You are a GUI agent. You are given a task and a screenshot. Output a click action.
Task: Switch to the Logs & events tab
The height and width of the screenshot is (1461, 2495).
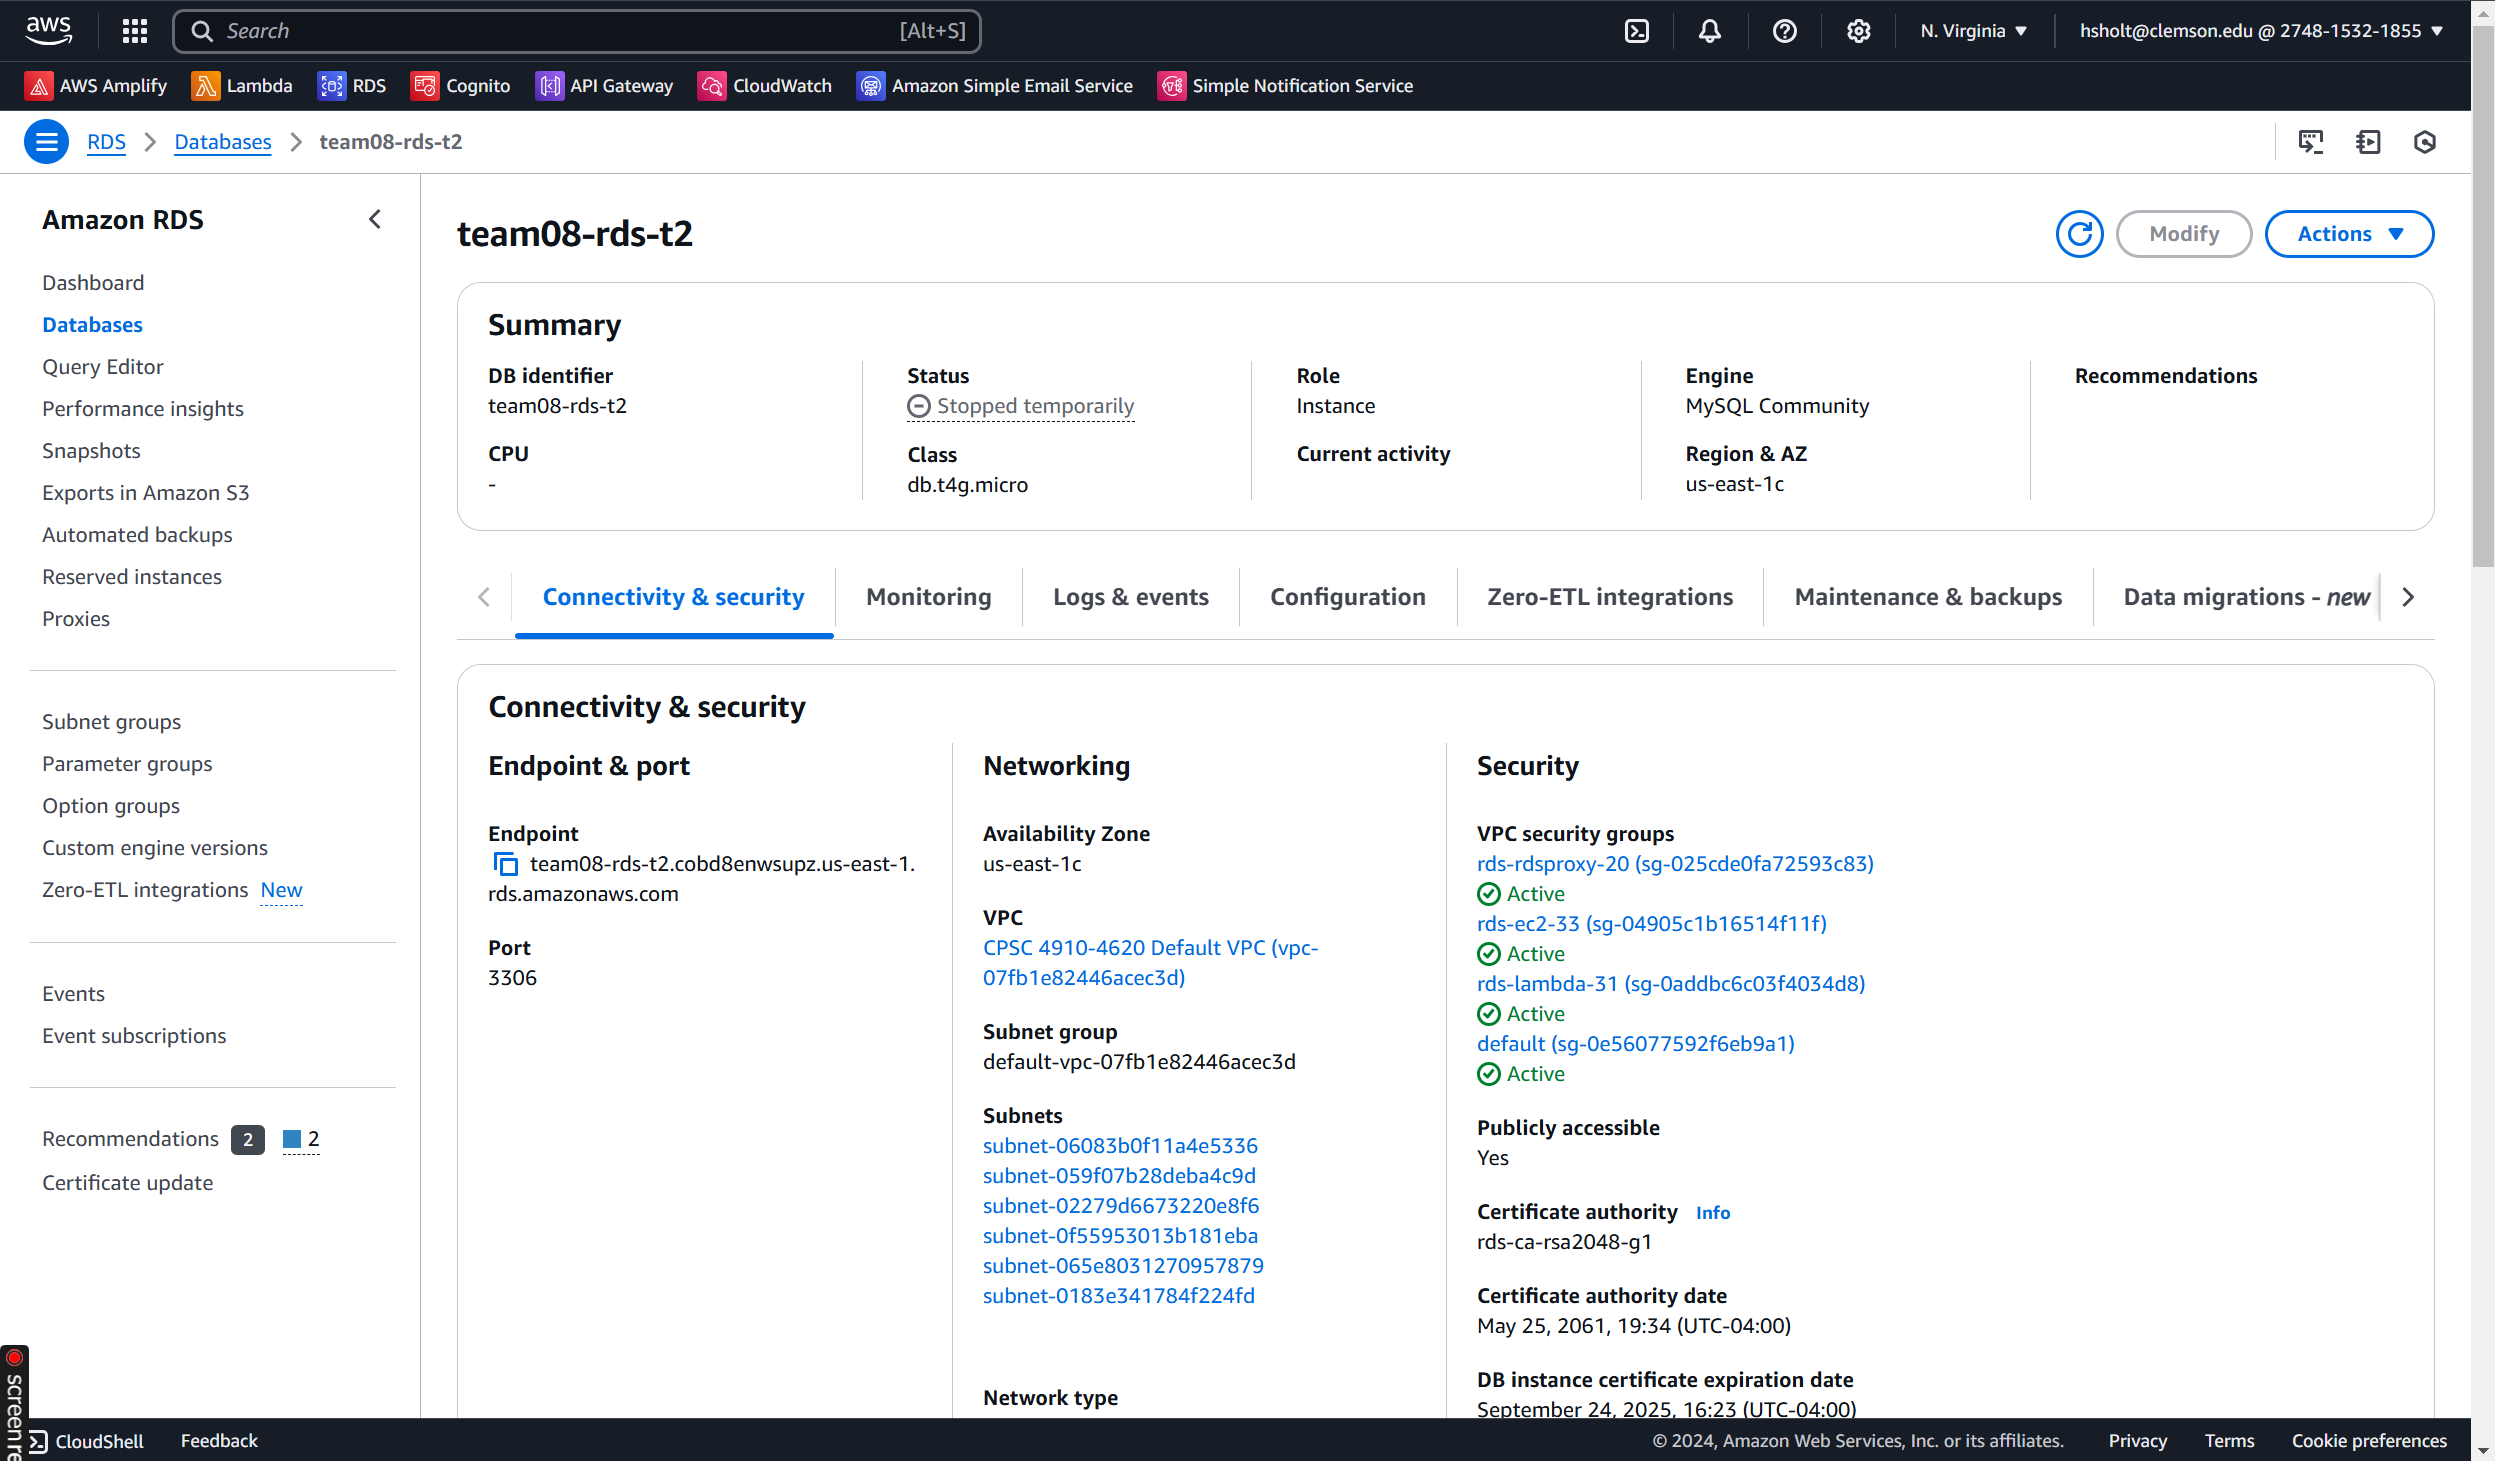(x=1130, y=597)
